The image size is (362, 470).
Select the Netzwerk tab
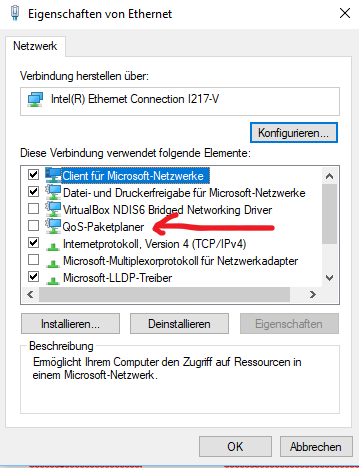(x=35, y=46)
